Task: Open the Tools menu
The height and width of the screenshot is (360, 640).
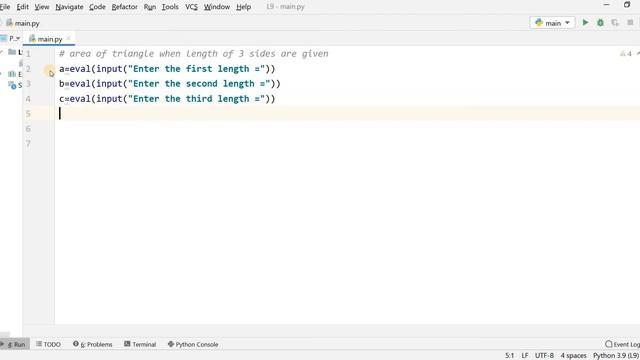Action: pos(170,7)
